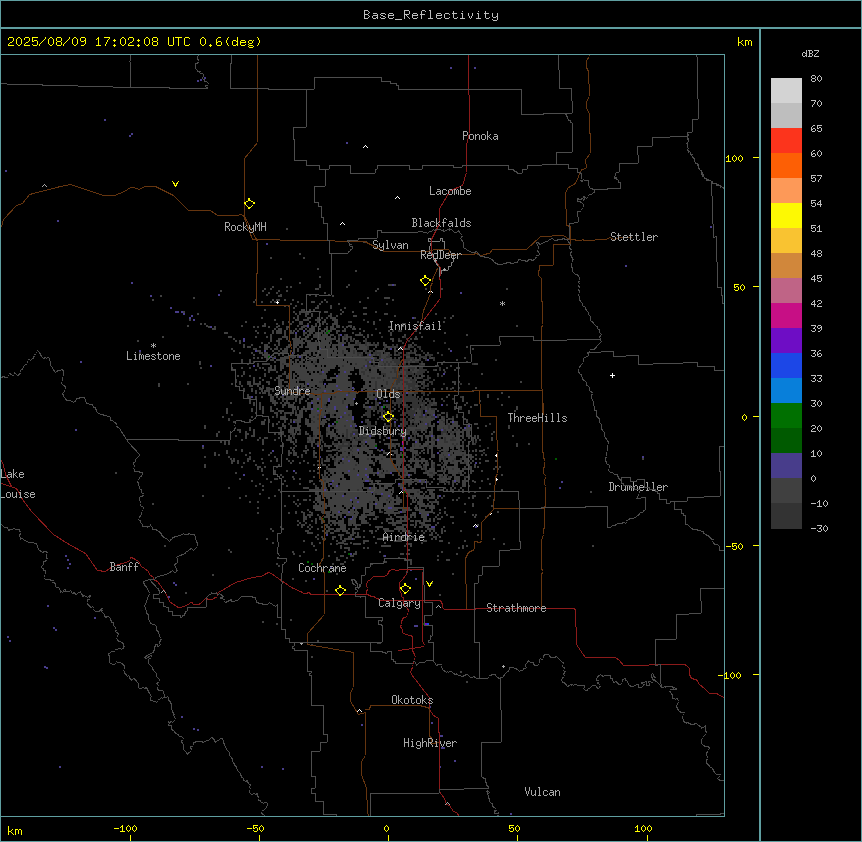Click slate purple 0-10 dBZ legend swatch
Viewport: 862px width, 842px height.
coord(786,466)
